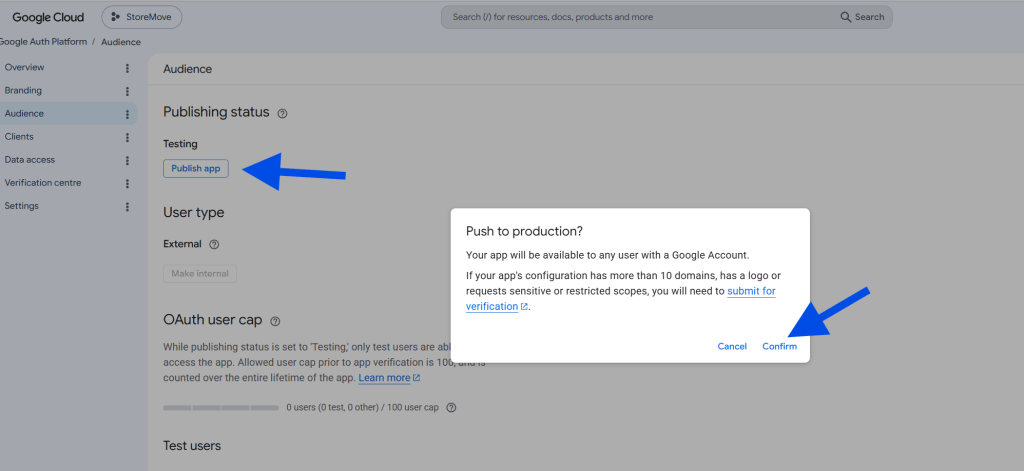Click Confirm to push to production

[x=780, y=346]
